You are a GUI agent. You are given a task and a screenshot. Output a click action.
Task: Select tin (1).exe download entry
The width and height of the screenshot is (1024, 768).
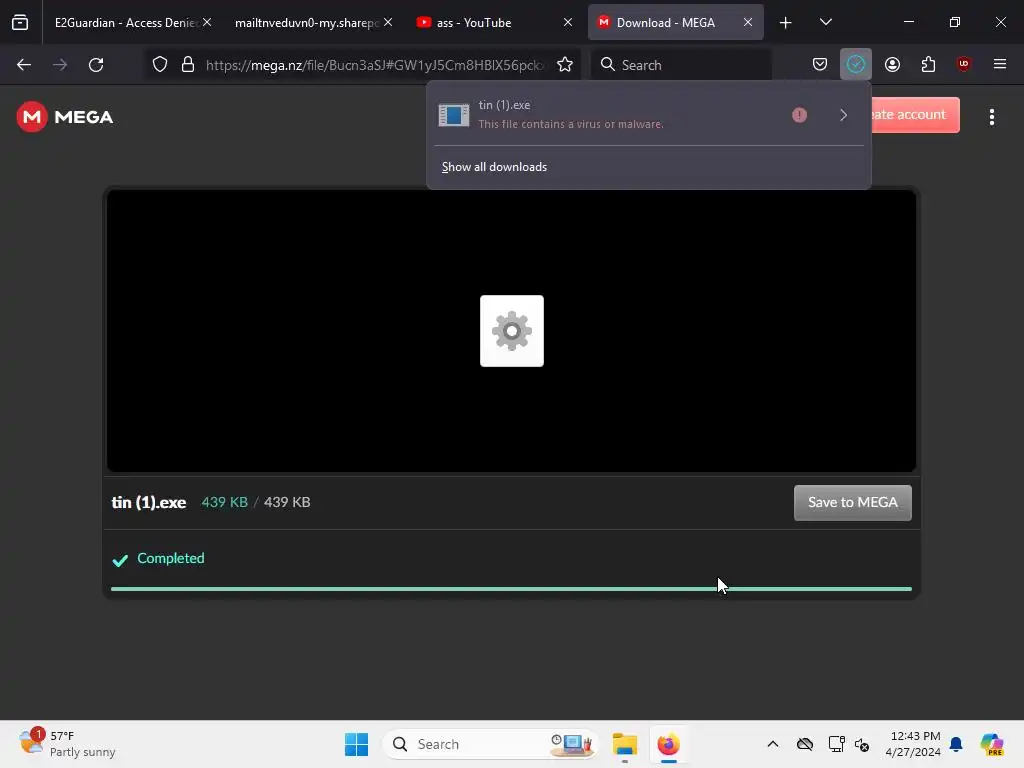[608, 115]
